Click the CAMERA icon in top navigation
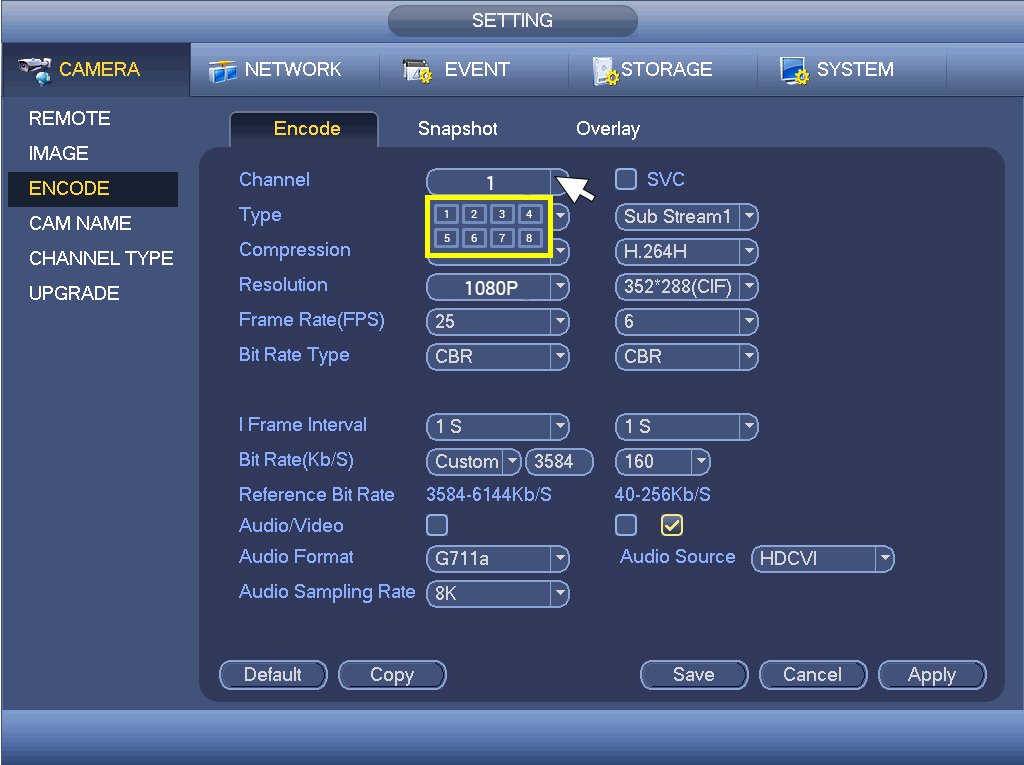The height and width of the screenshot is (765, 1024). pos(35,68)
